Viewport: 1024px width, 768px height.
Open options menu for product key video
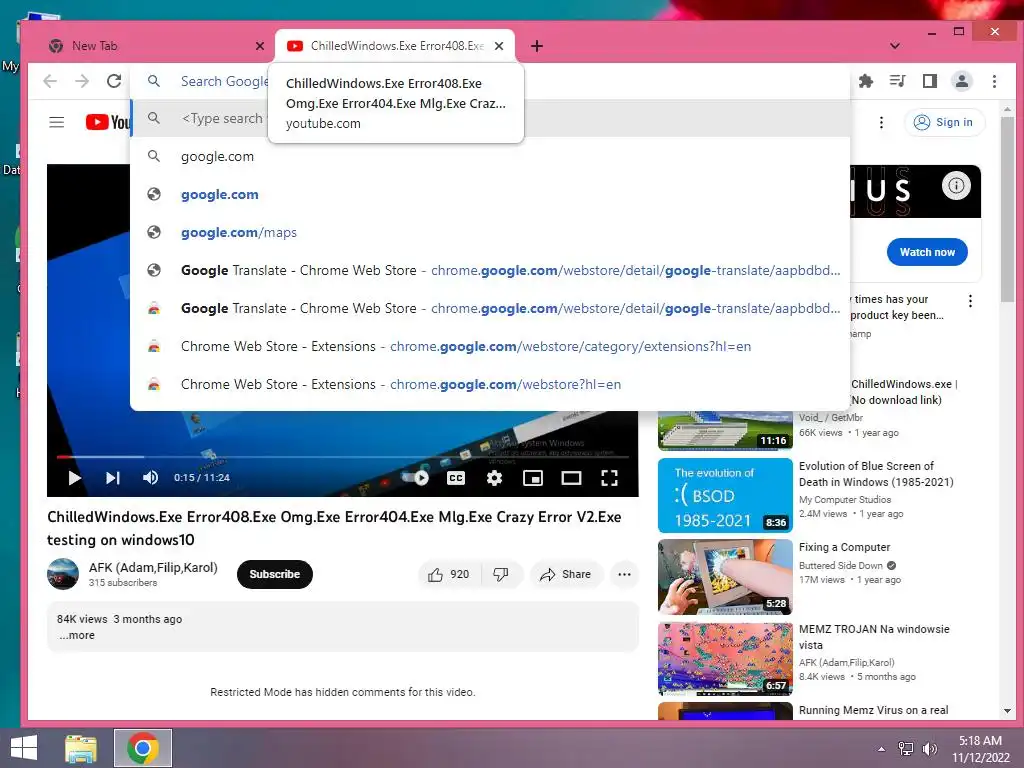pos(970,301)
